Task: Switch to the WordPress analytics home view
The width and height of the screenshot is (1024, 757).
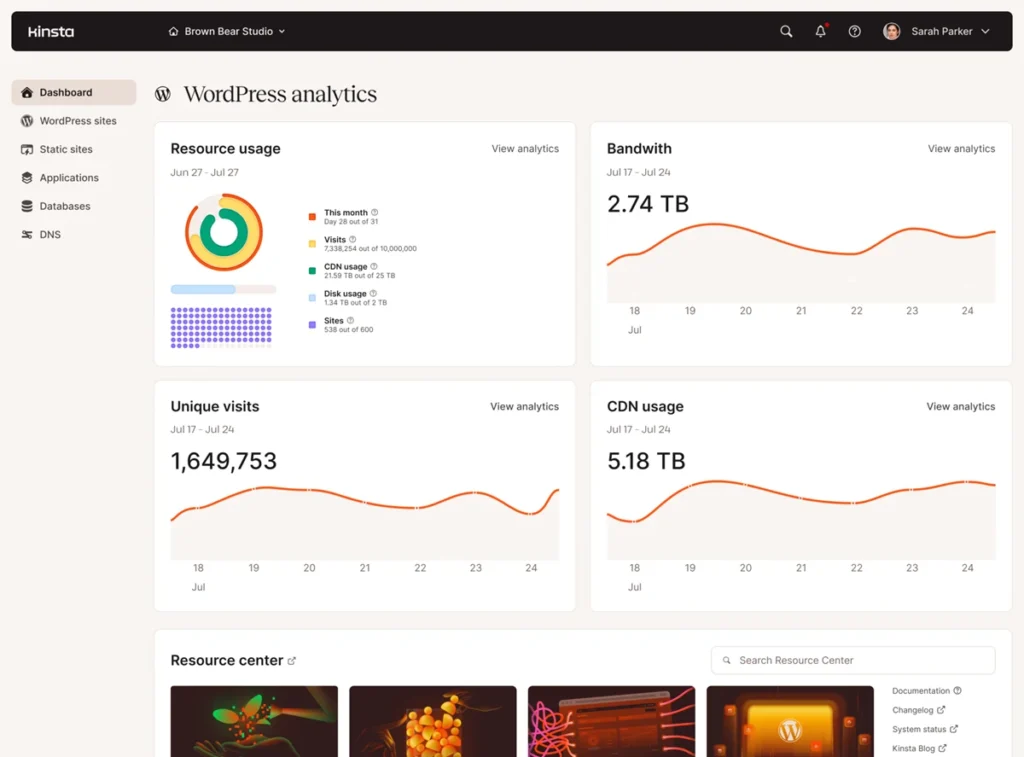Action: pyautogui.click(x=279, y=94)
